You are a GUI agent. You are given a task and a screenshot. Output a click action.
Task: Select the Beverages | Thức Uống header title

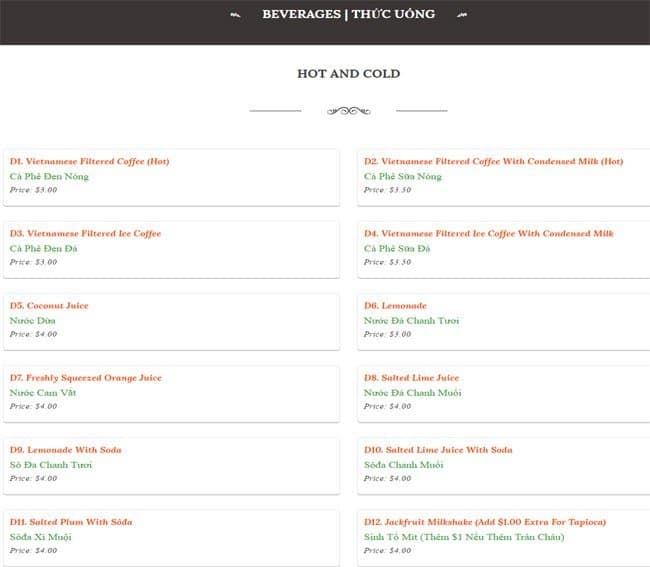348,14
